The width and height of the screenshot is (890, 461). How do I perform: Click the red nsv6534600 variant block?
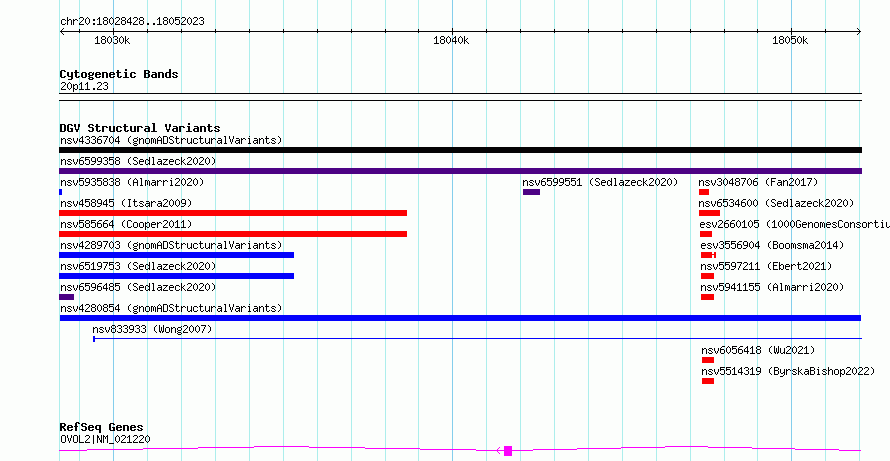(x=710, y=213)
